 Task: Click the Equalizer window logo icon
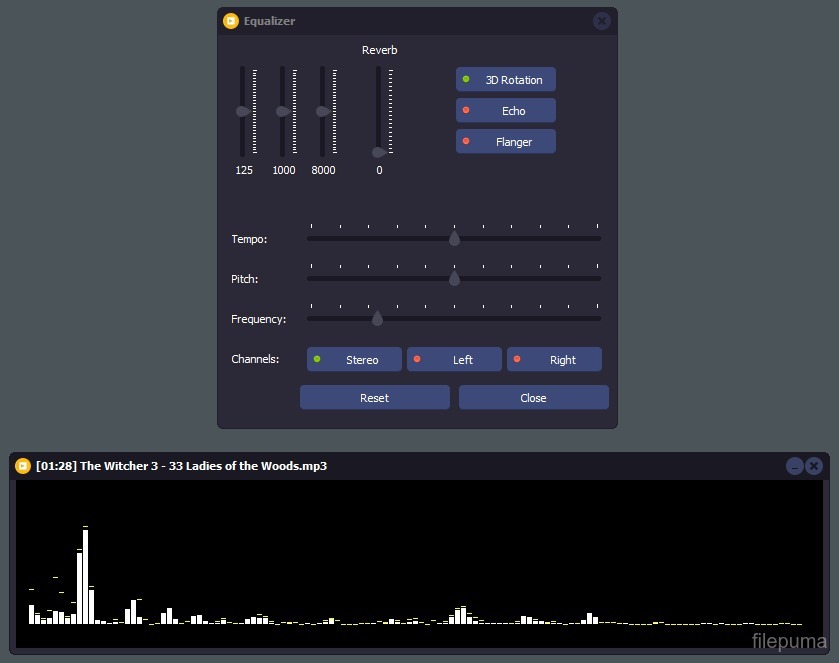tap(231, 21)
